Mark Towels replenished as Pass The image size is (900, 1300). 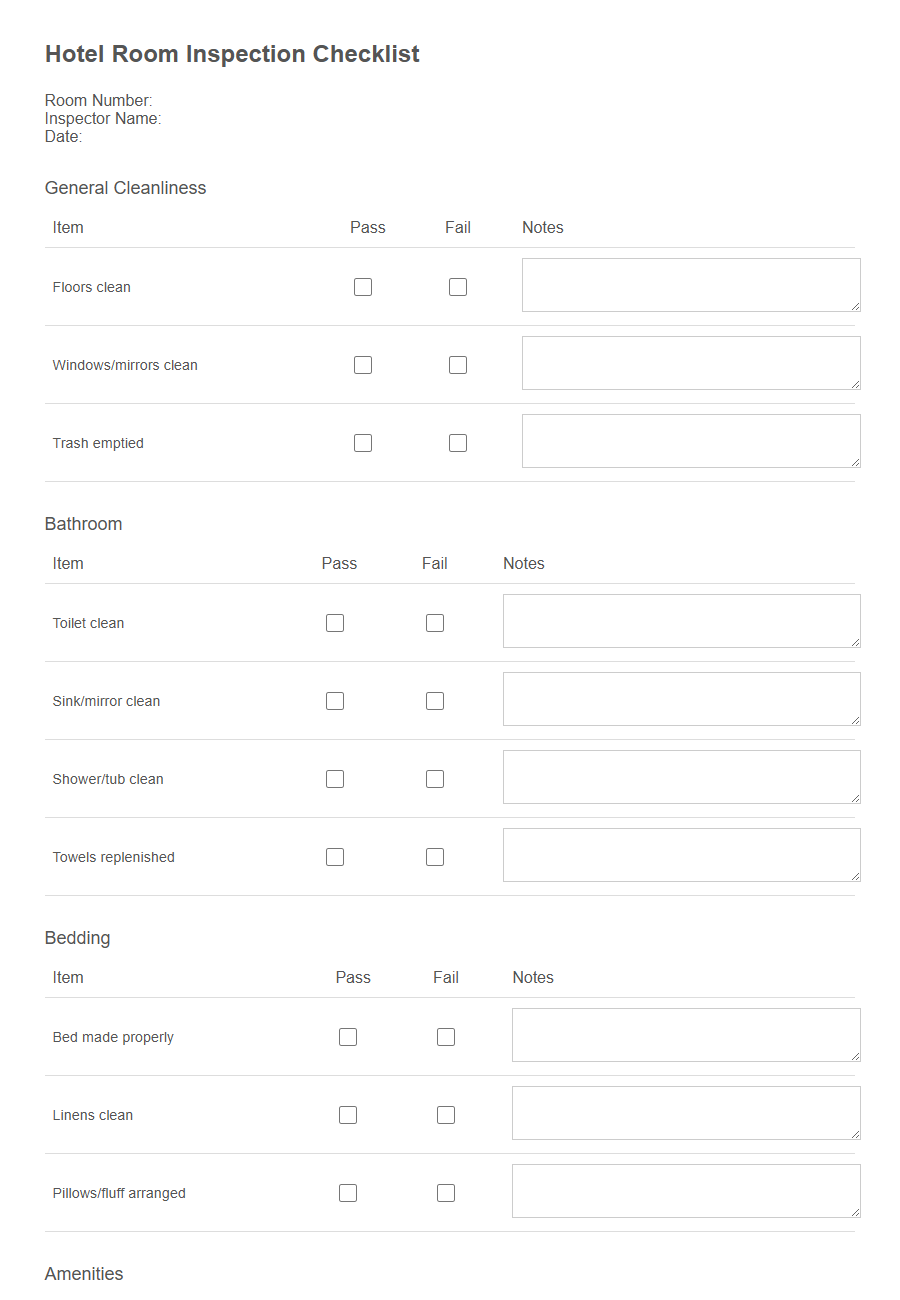[x=334, y=856]
